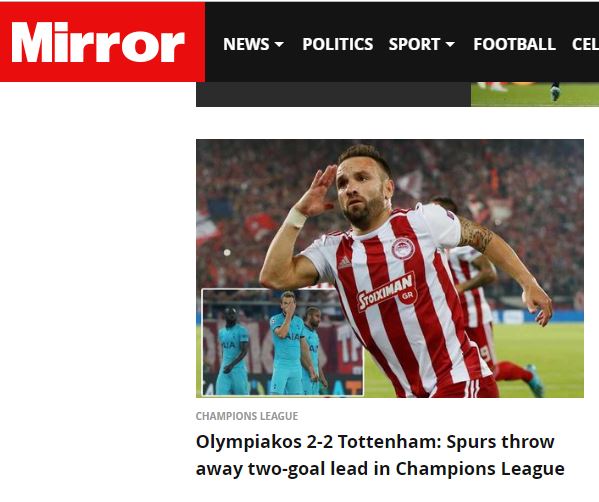Click the dark article banner above the photo
Screen dimensions: 599x502
pos(333,94)
